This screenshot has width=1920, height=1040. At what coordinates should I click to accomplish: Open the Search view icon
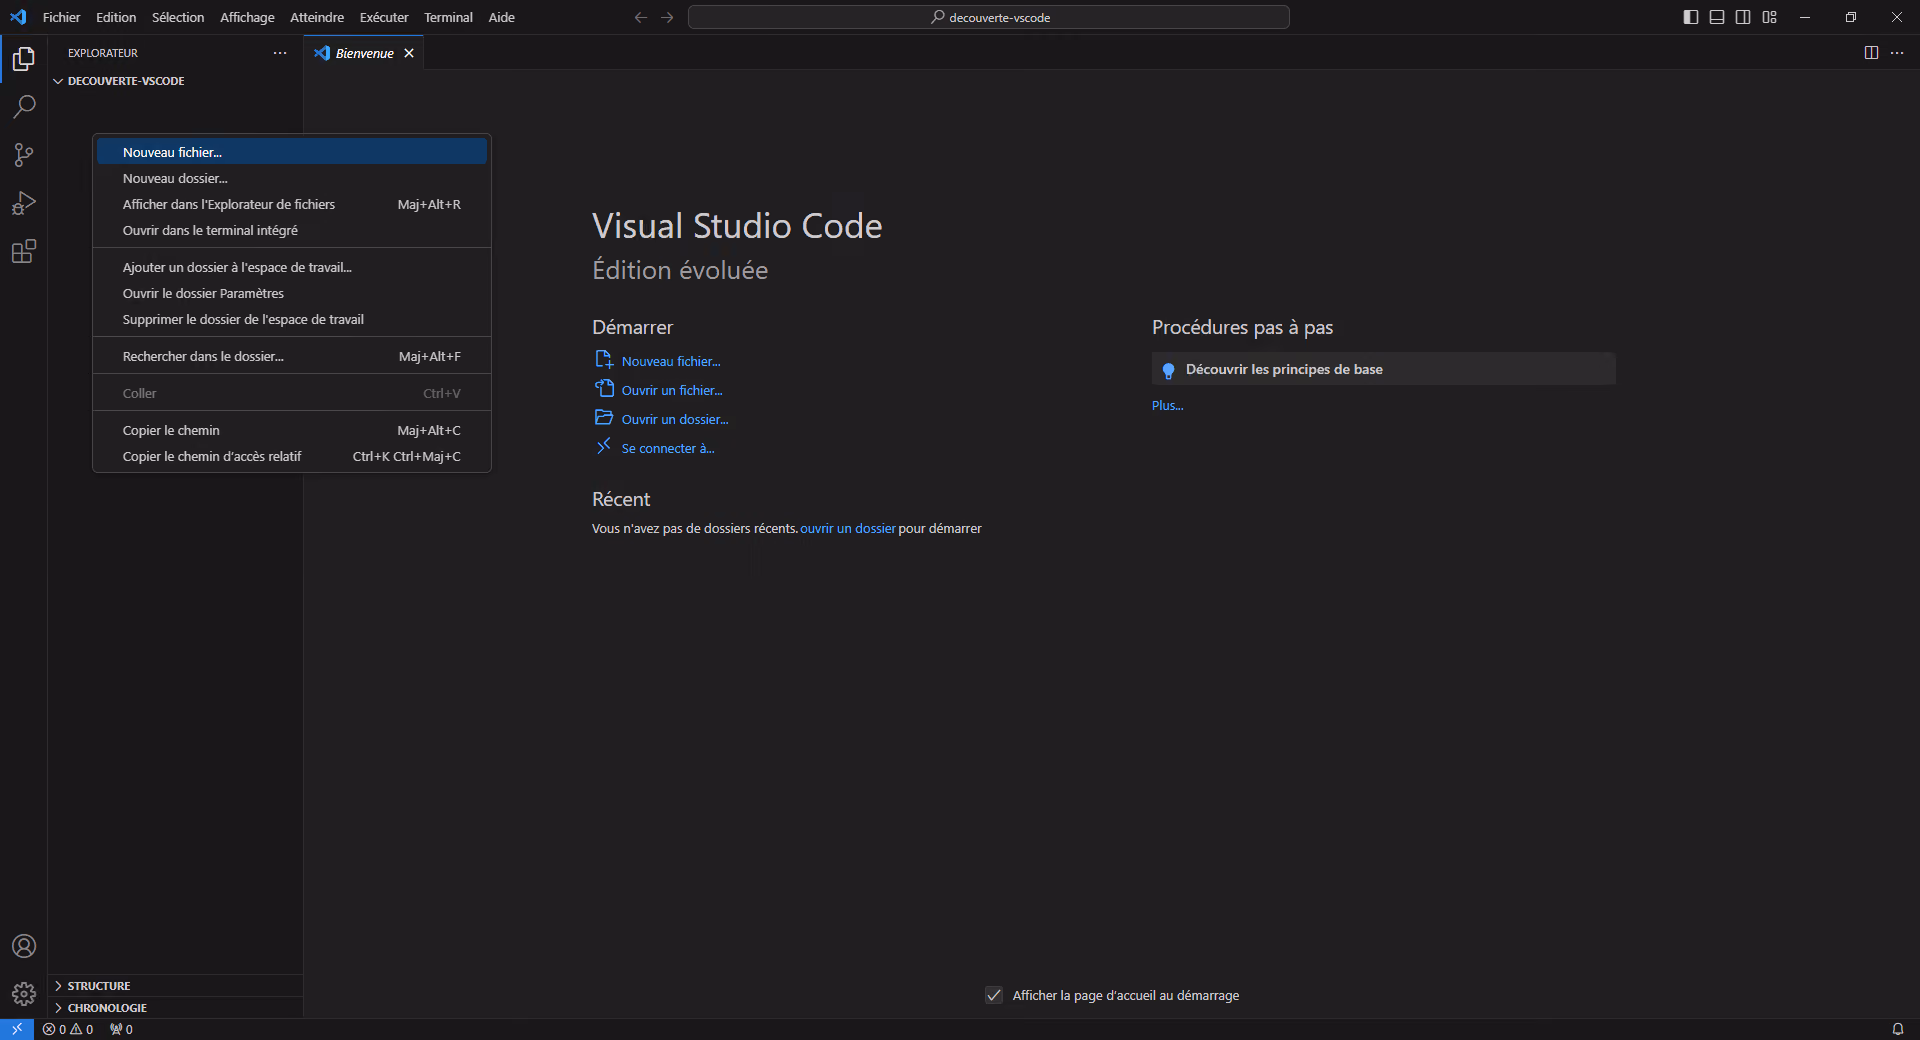click(x=24, y=107)
